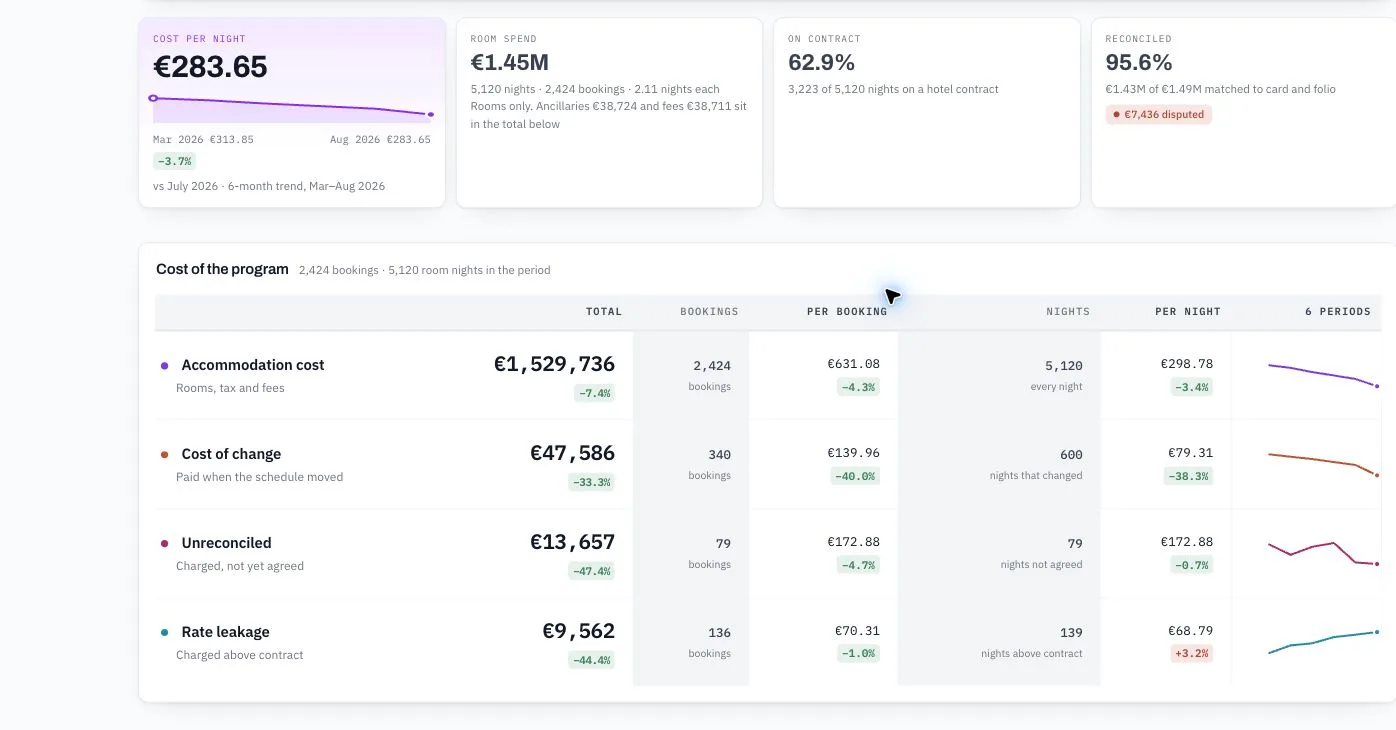
Task: Sort by the Per night column header
Action: coord(1188,312)
